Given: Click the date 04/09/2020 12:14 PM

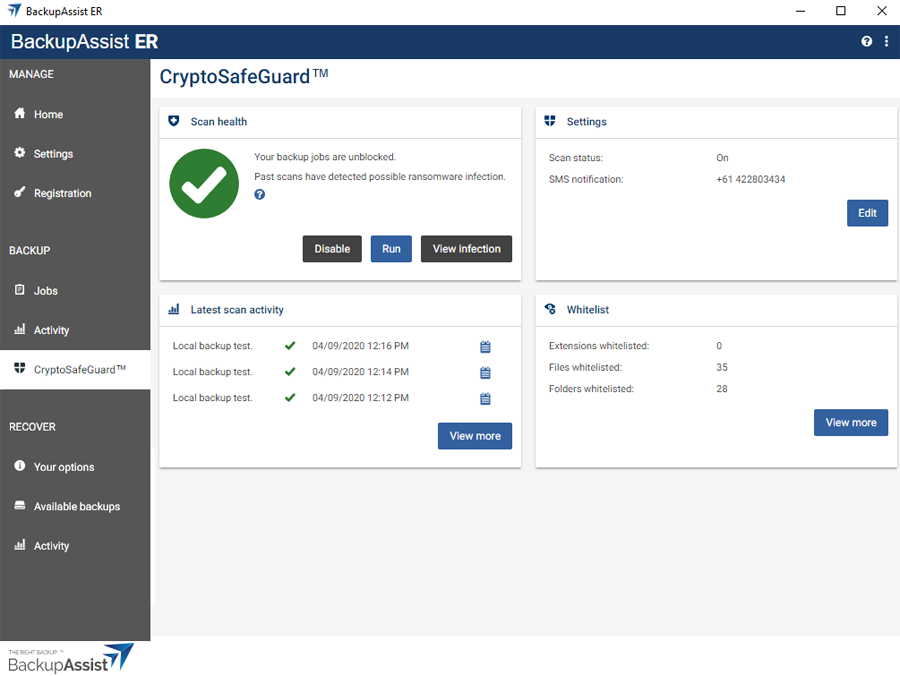Looking at the screenshot, I should 360,371.
